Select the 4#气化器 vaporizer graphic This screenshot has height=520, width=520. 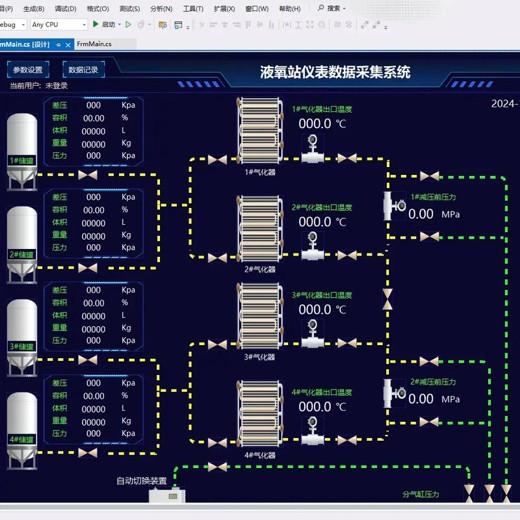pyautogui.click(x=260, y=413)
